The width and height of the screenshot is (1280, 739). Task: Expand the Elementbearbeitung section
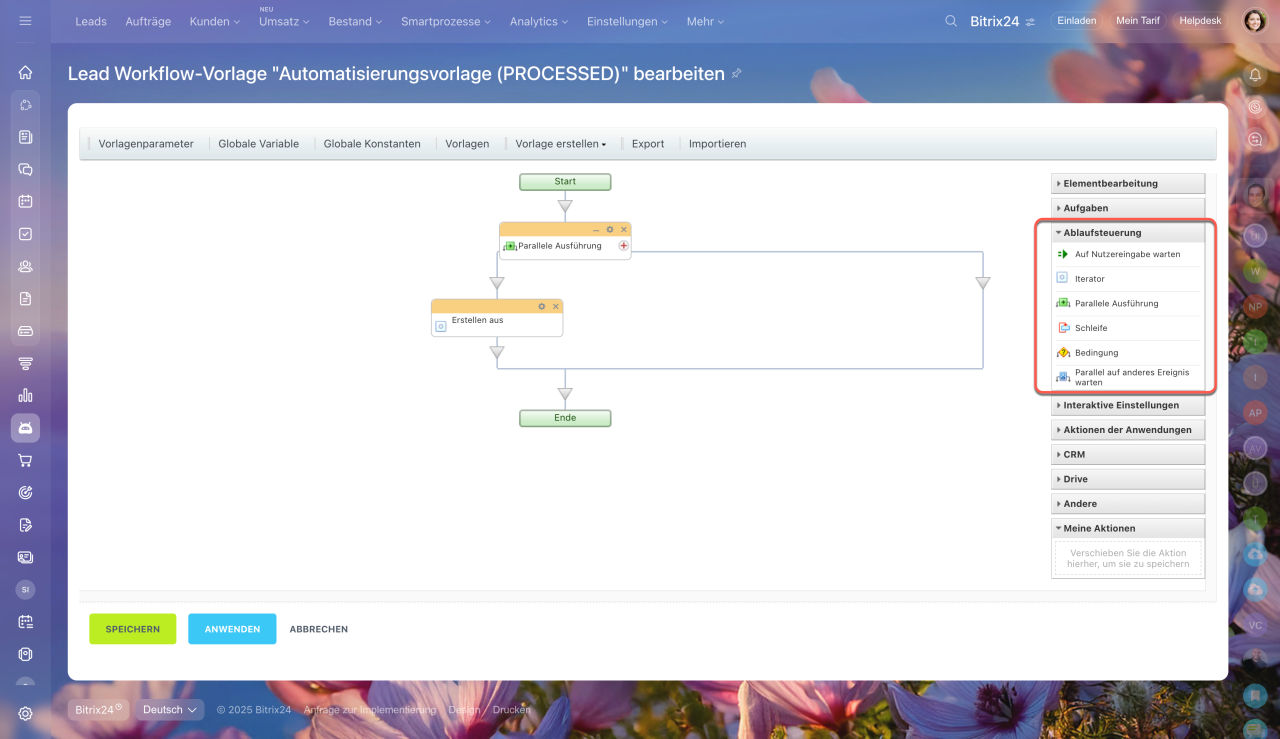pos(1128,183)
